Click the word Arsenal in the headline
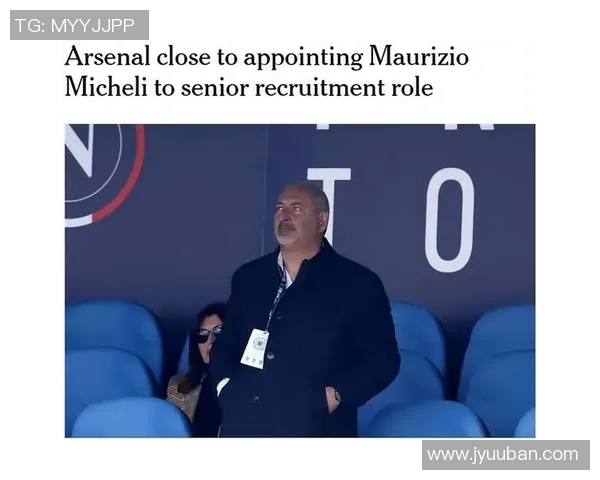This screenshot has height=480, width=600. point(108,57)
